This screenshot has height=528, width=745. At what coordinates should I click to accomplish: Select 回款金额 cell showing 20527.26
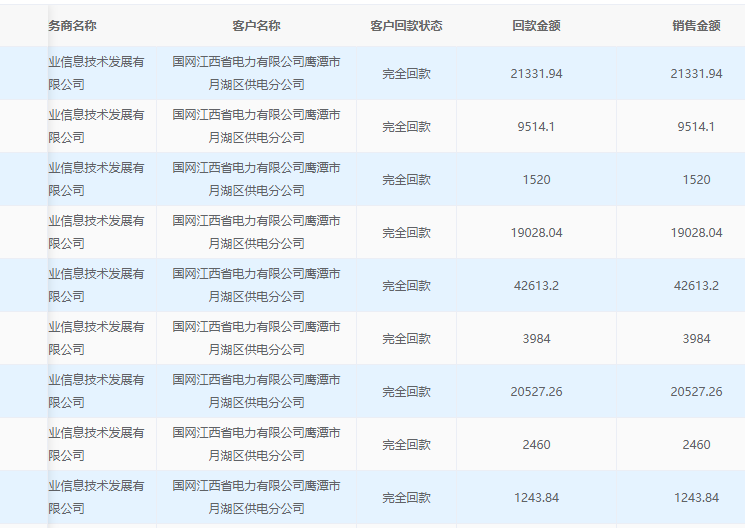coord(536,392)
